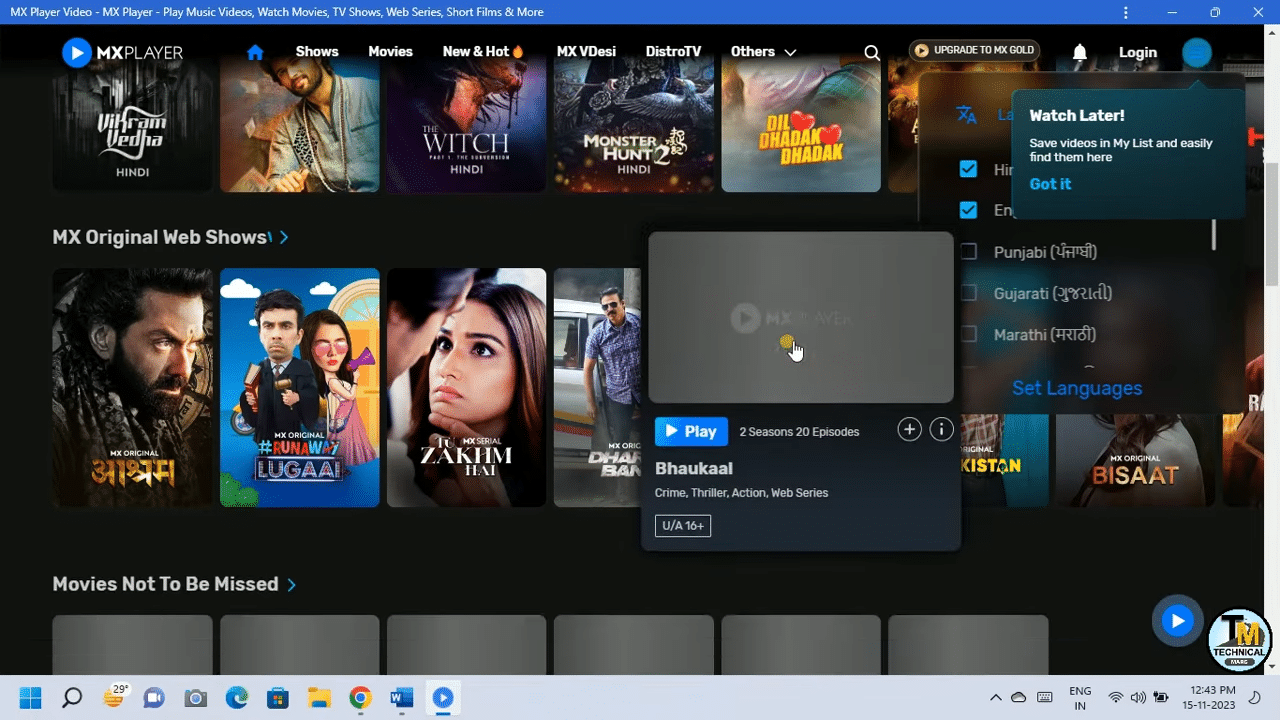Viewport: 1280px width, 720px height.
Task: Open the taskbar weather widget
Action: 114,697
